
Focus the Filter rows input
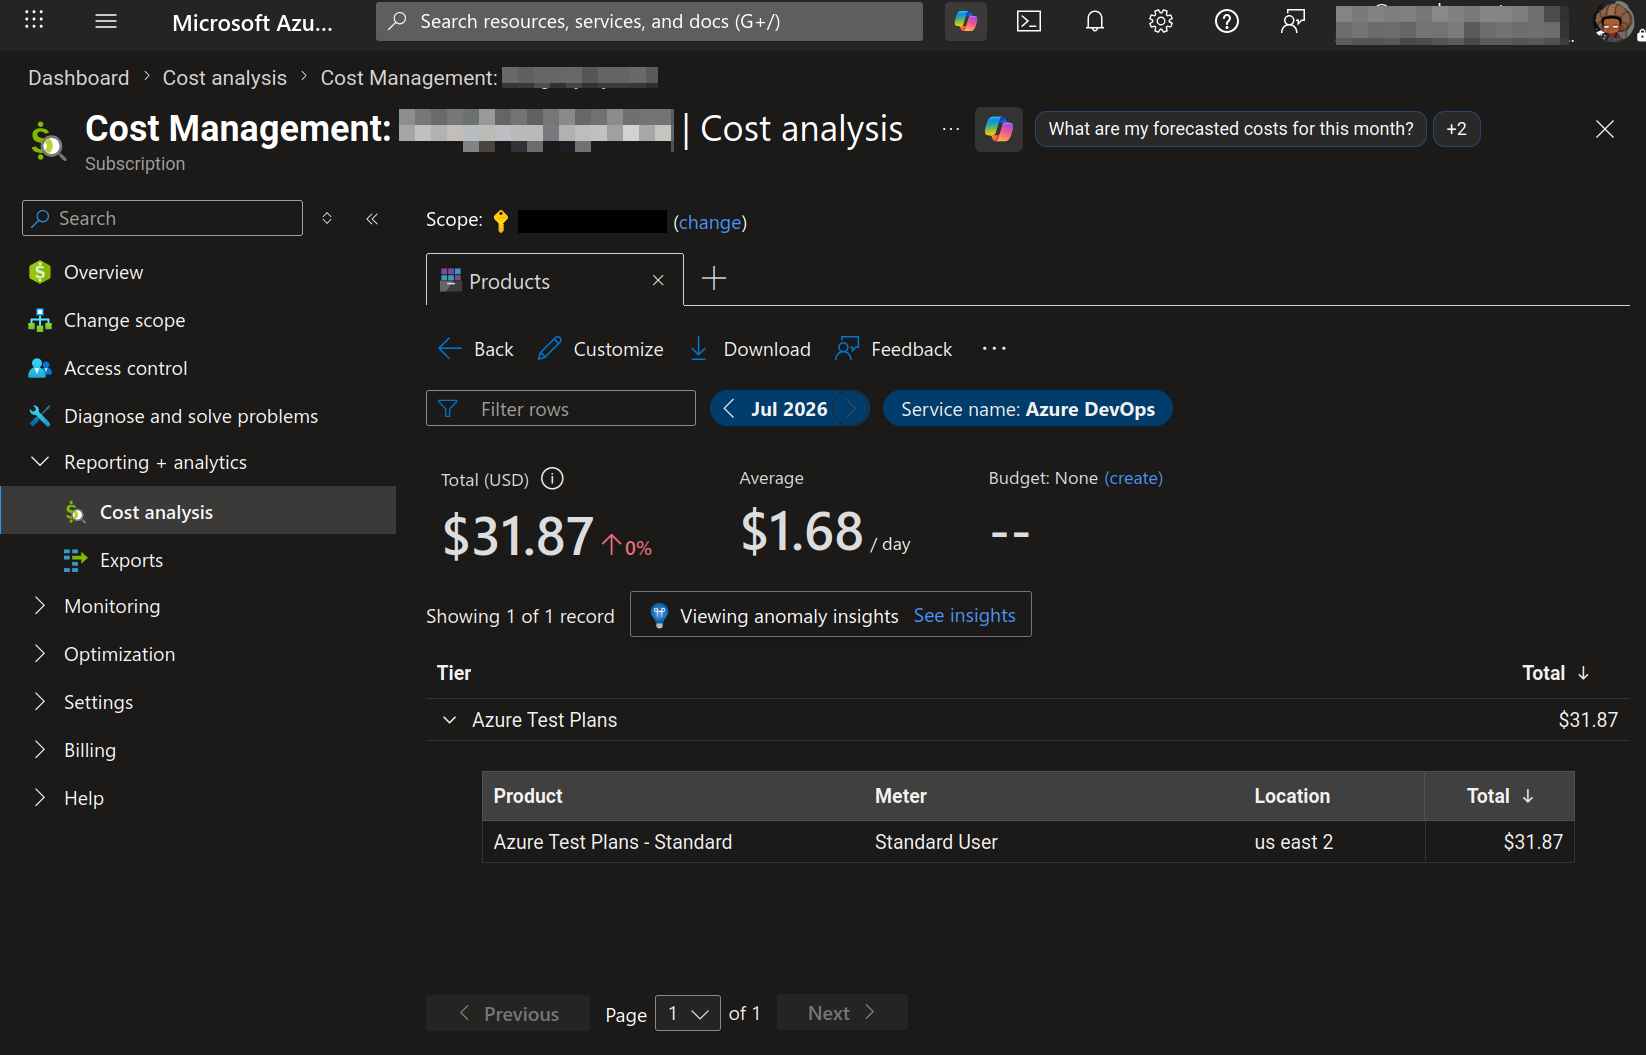[561, 408]
